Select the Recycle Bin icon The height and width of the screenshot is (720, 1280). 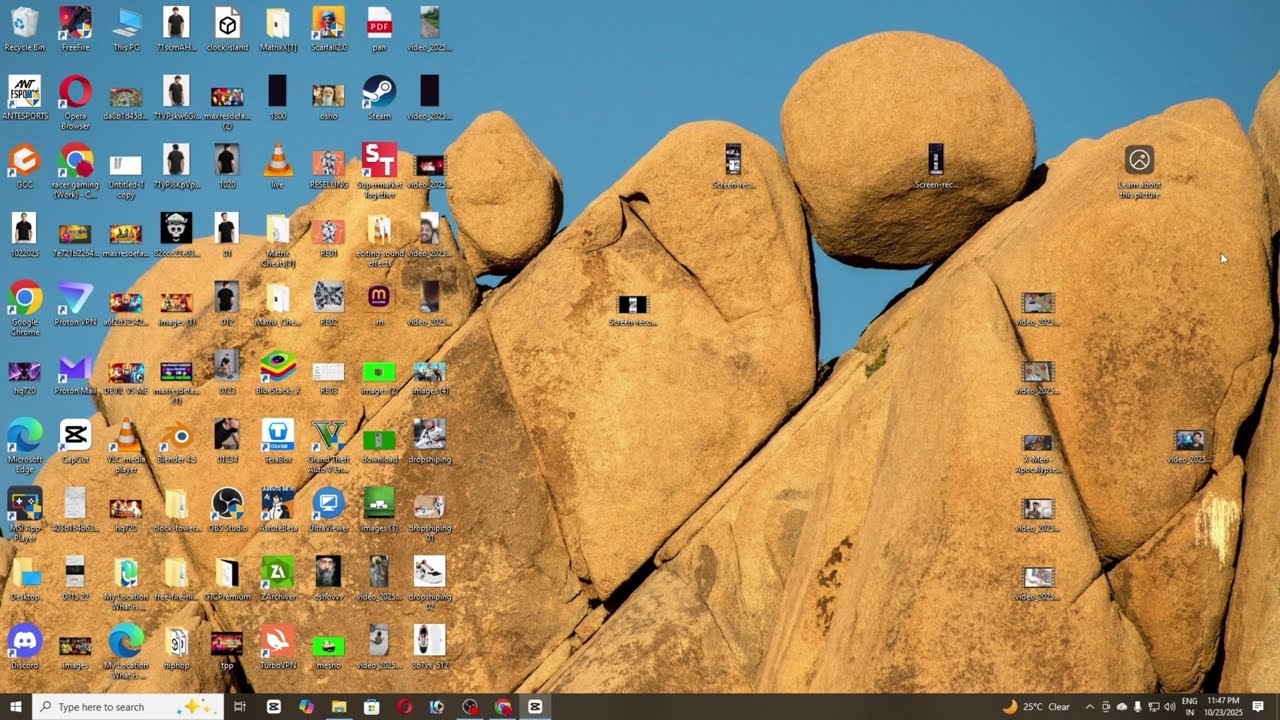[25, 28]
